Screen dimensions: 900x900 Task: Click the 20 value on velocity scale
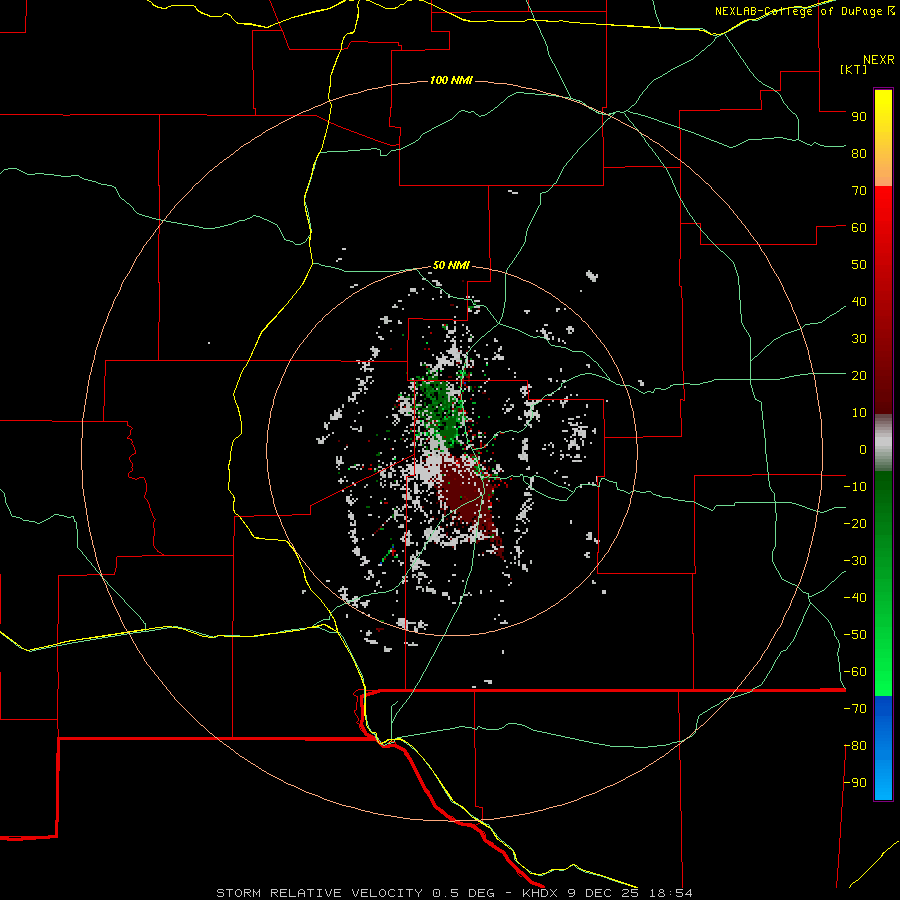[859, 375]
